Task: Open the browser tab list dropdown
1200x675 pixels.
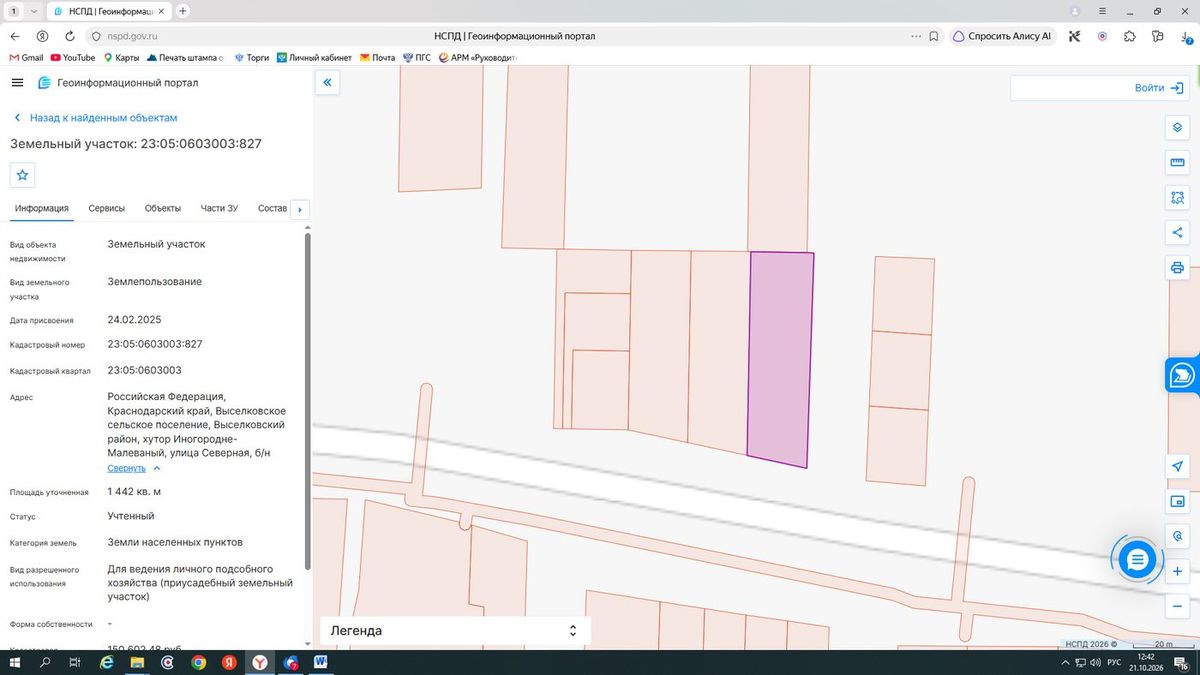Action: (x=35, y=10)
